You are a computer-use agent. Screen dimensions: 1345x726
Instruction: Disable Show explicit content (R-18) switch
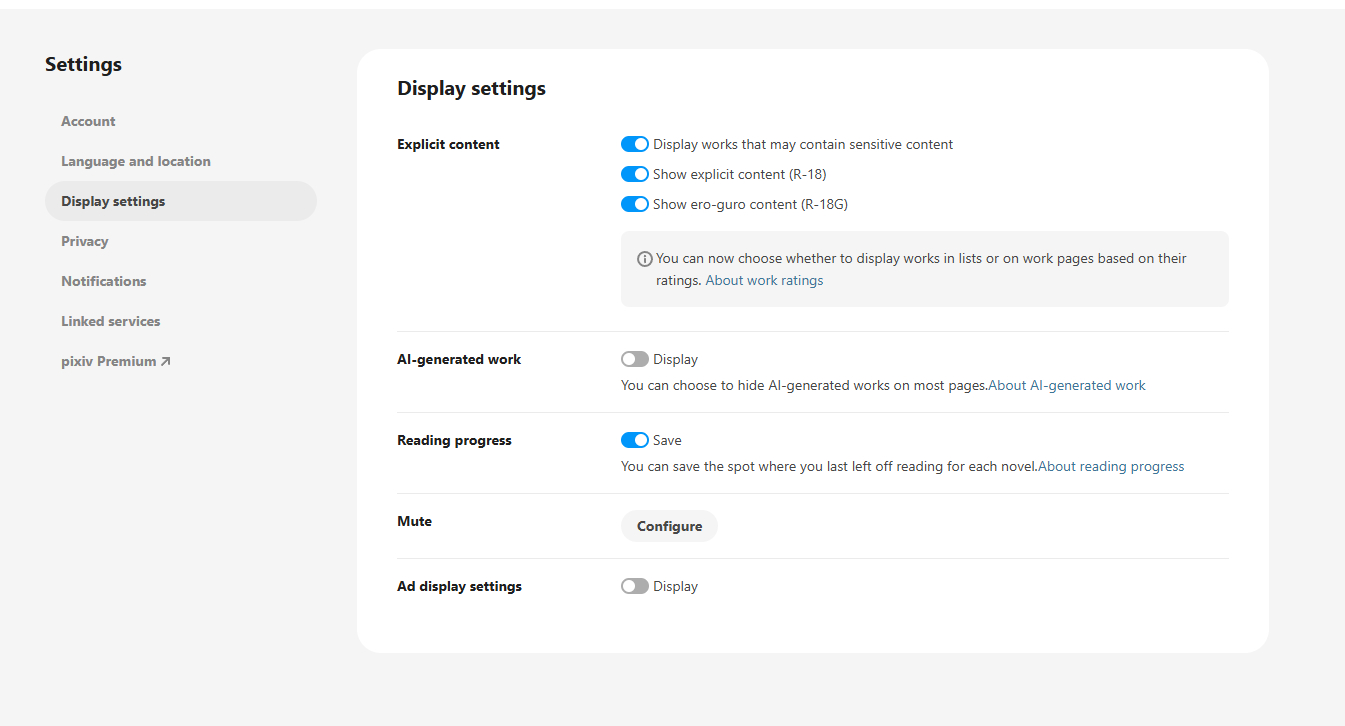635,175
